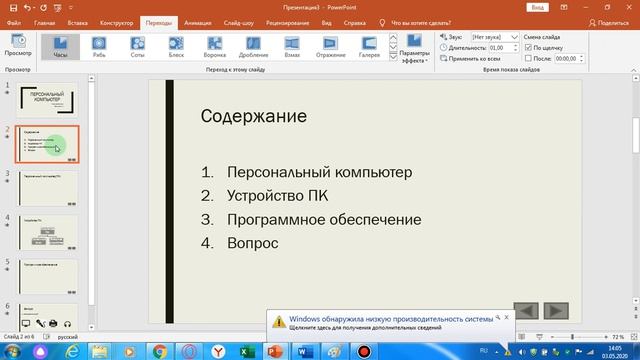Switch to Слайд-шоу tab

[x=239, y=23]
